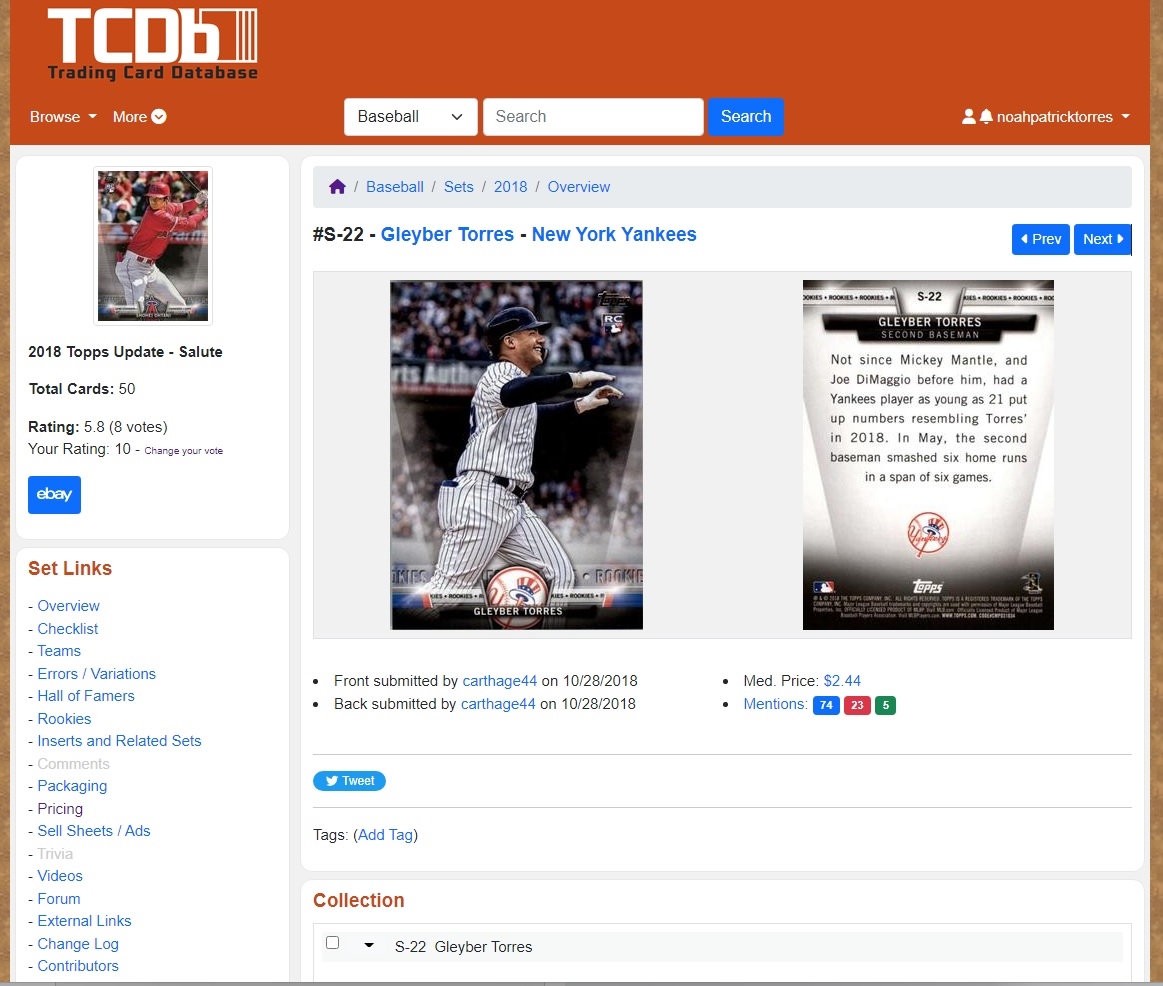The height and width of the screenshot is (986, 1163).
Task: Click the blue mentions badge 74
Action: [x=826, y=705]
